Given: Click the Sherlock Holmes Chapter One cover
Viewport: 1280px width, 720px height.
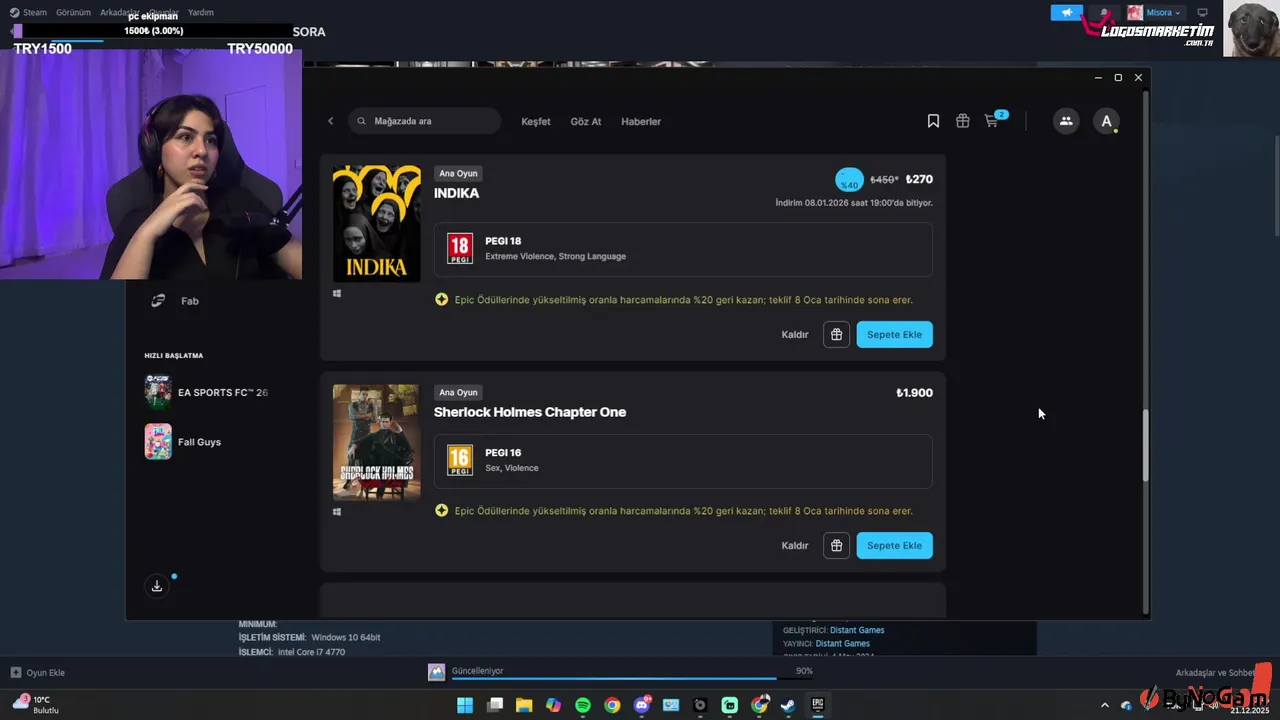Looking at the screenshot, I should click(376, 442).
